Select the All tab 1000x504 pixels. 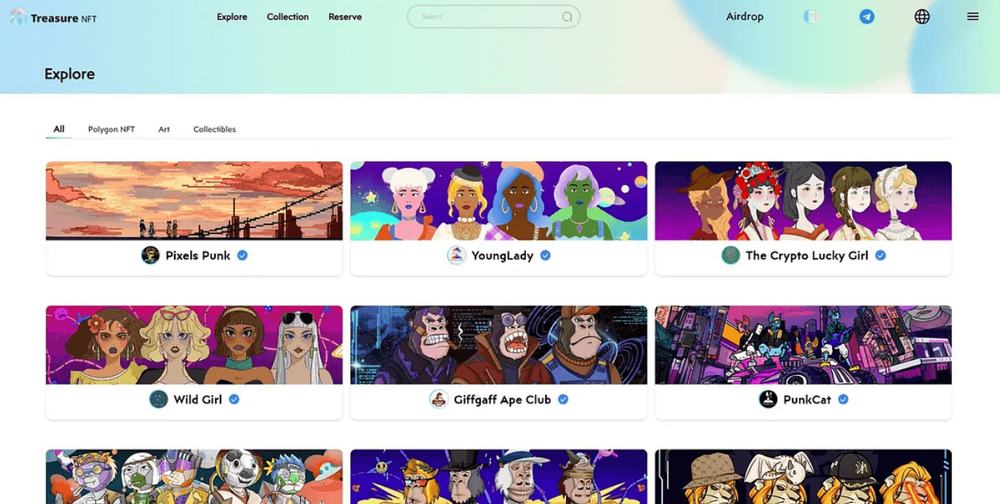(x=59, y=129)
